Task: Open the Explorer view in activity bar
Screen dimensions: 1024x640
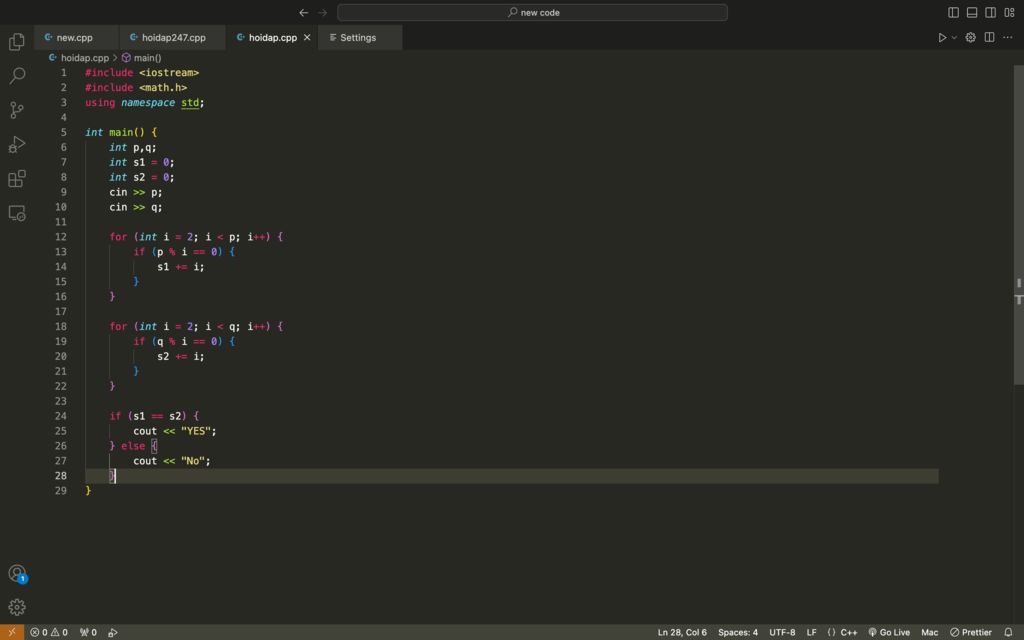Action: (x=17, y=42)
